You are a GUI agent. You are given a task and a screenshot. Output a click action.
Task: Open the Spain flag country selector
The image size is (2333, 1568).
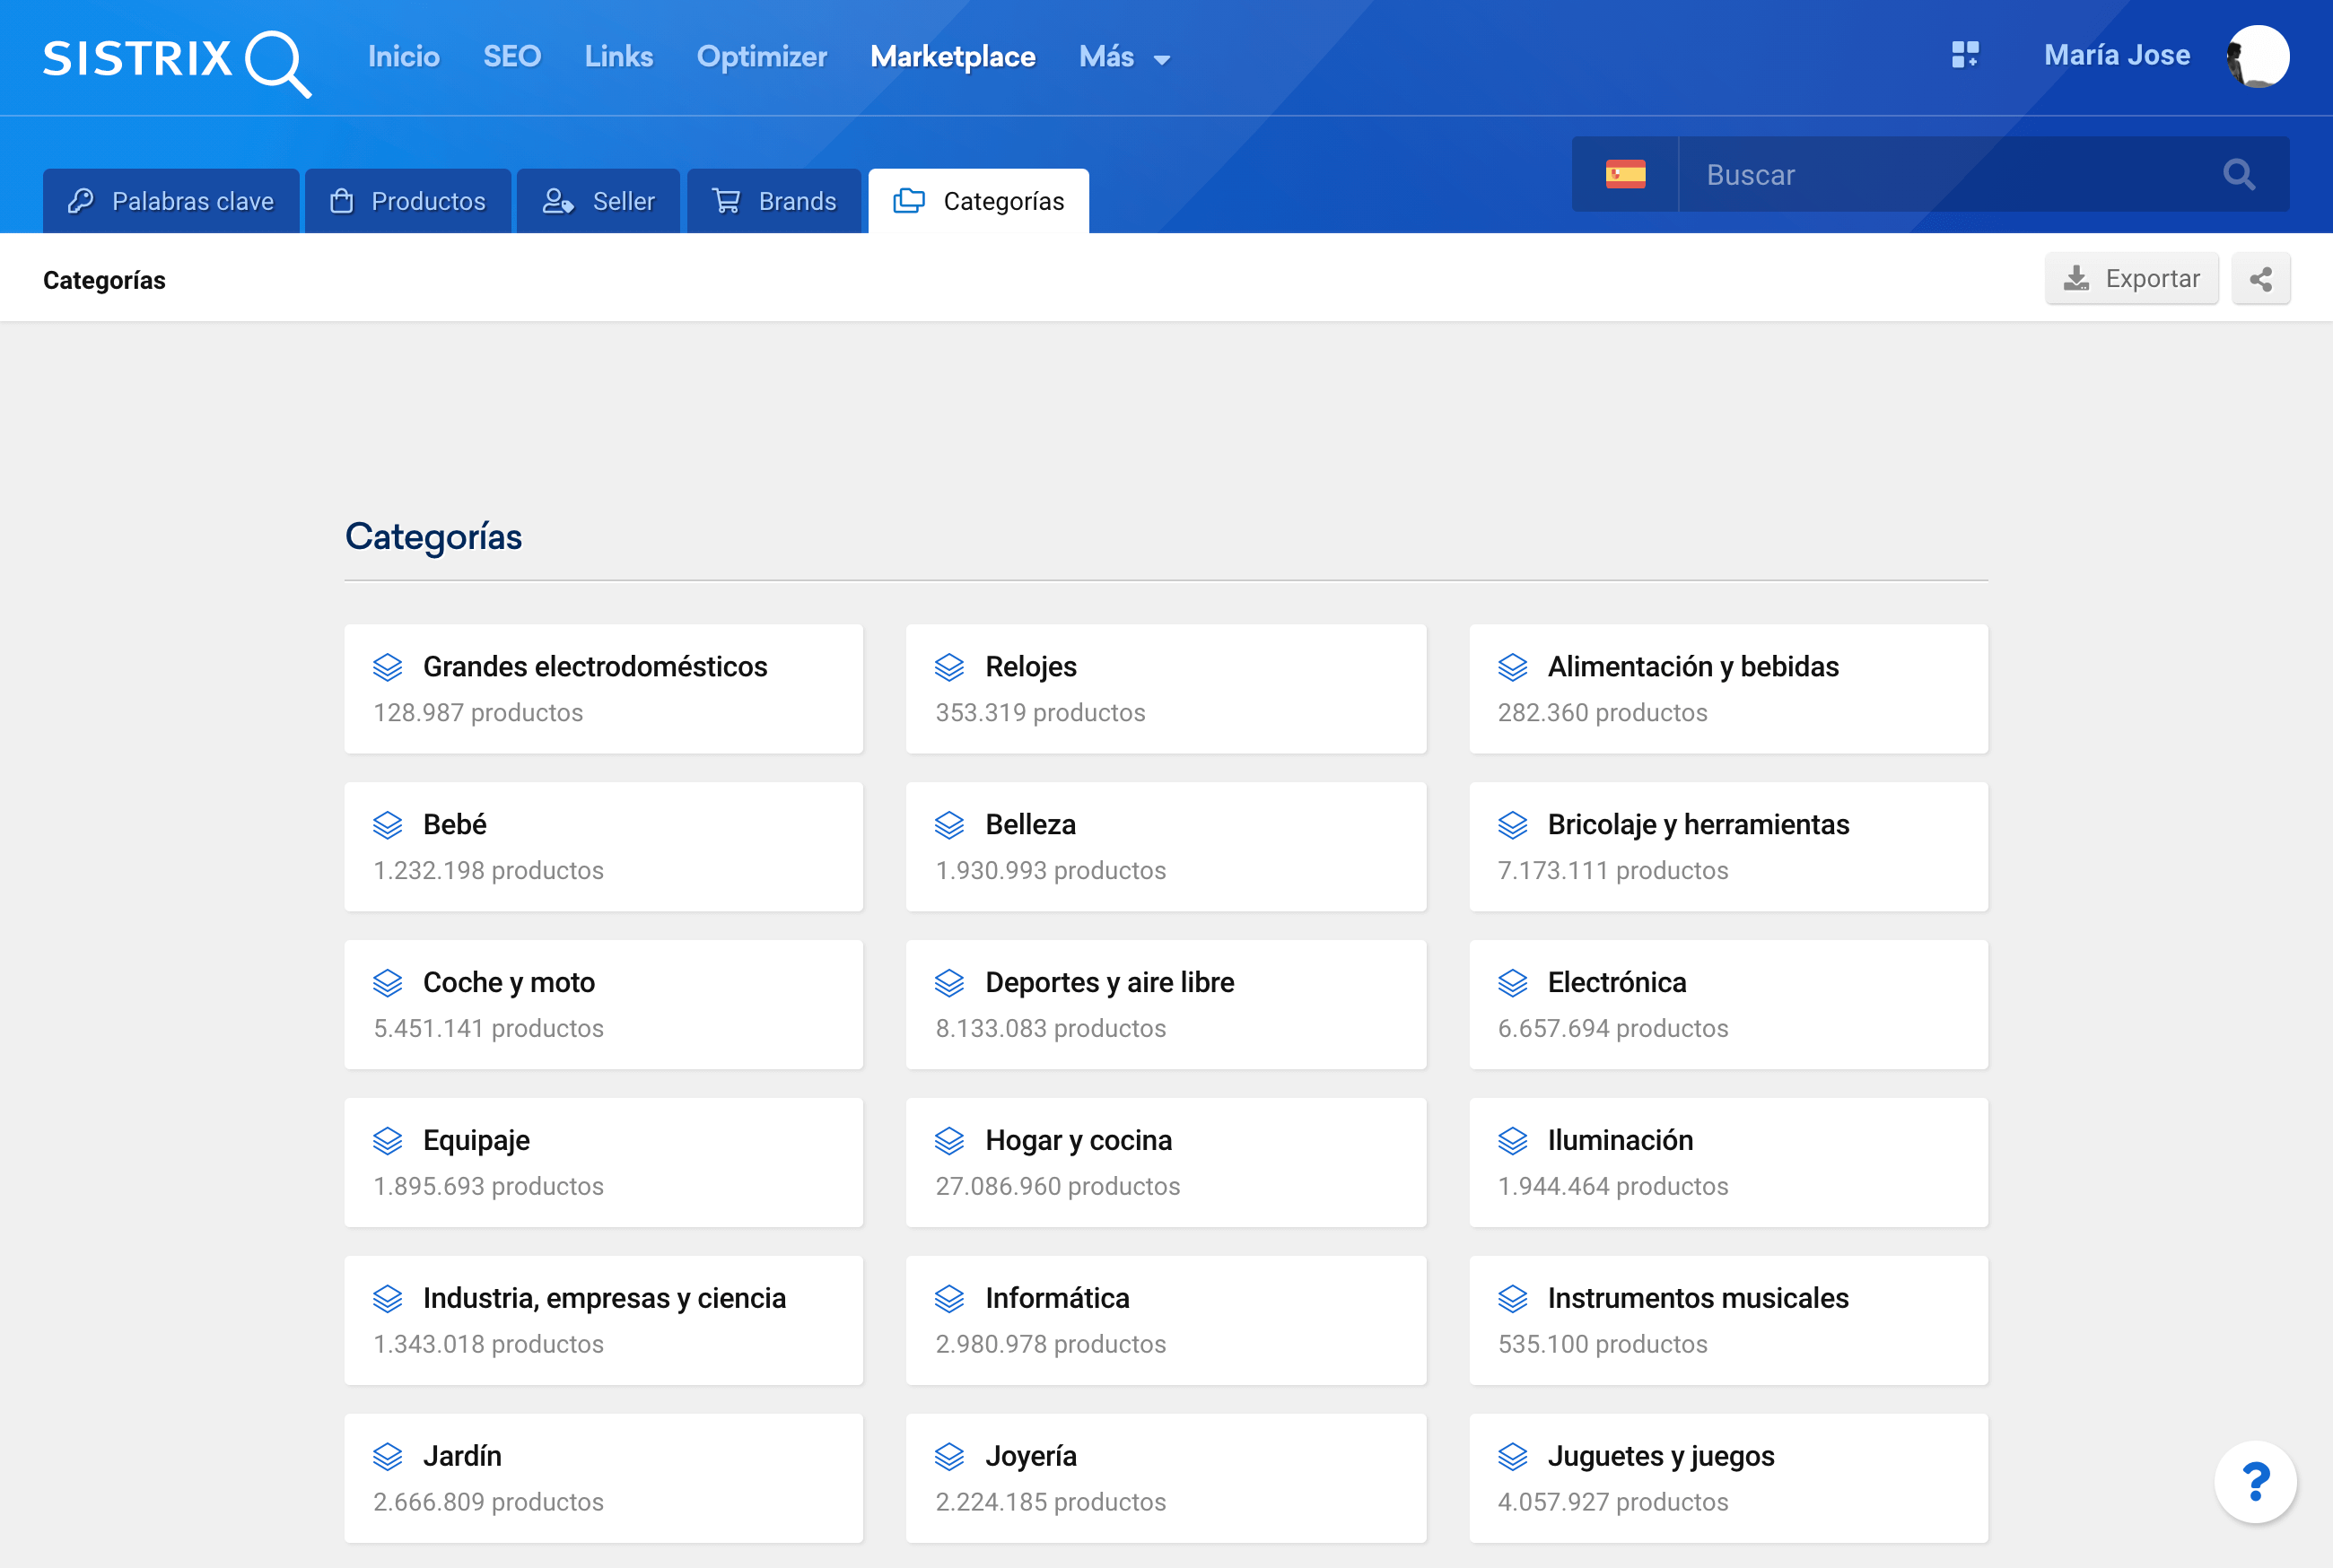[x=1625, y=175]
